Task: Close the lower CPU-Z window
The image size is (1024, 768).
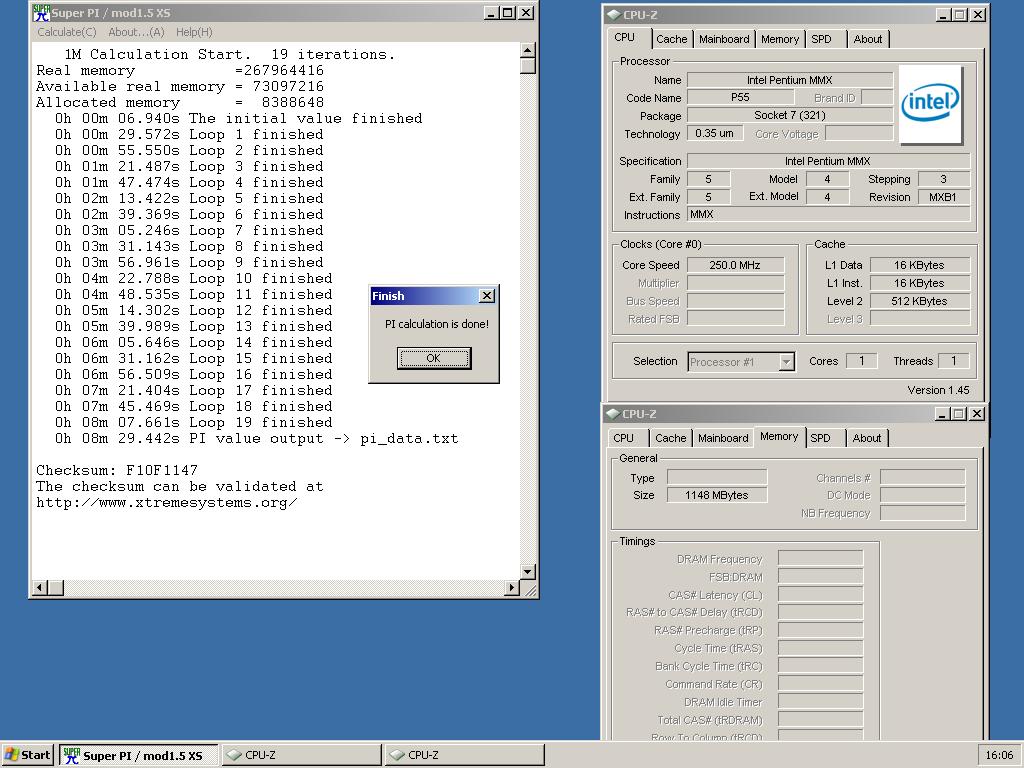Action: (976, 413)
